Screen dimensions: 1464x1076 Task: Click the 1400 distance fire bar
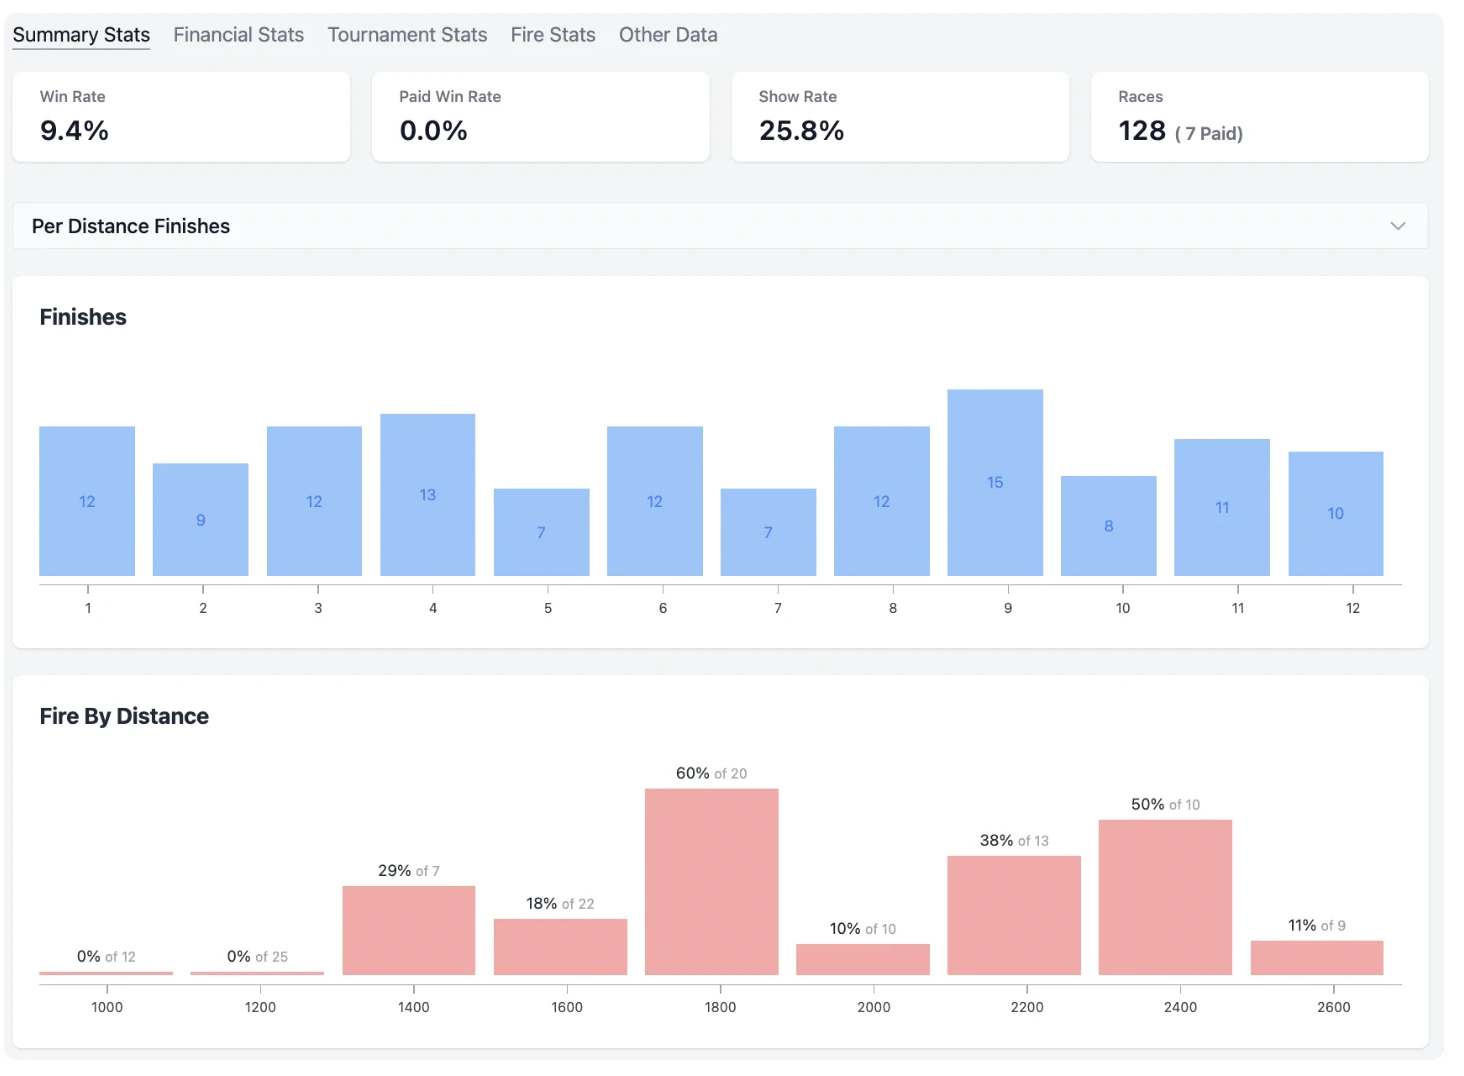tap(408, 930)
